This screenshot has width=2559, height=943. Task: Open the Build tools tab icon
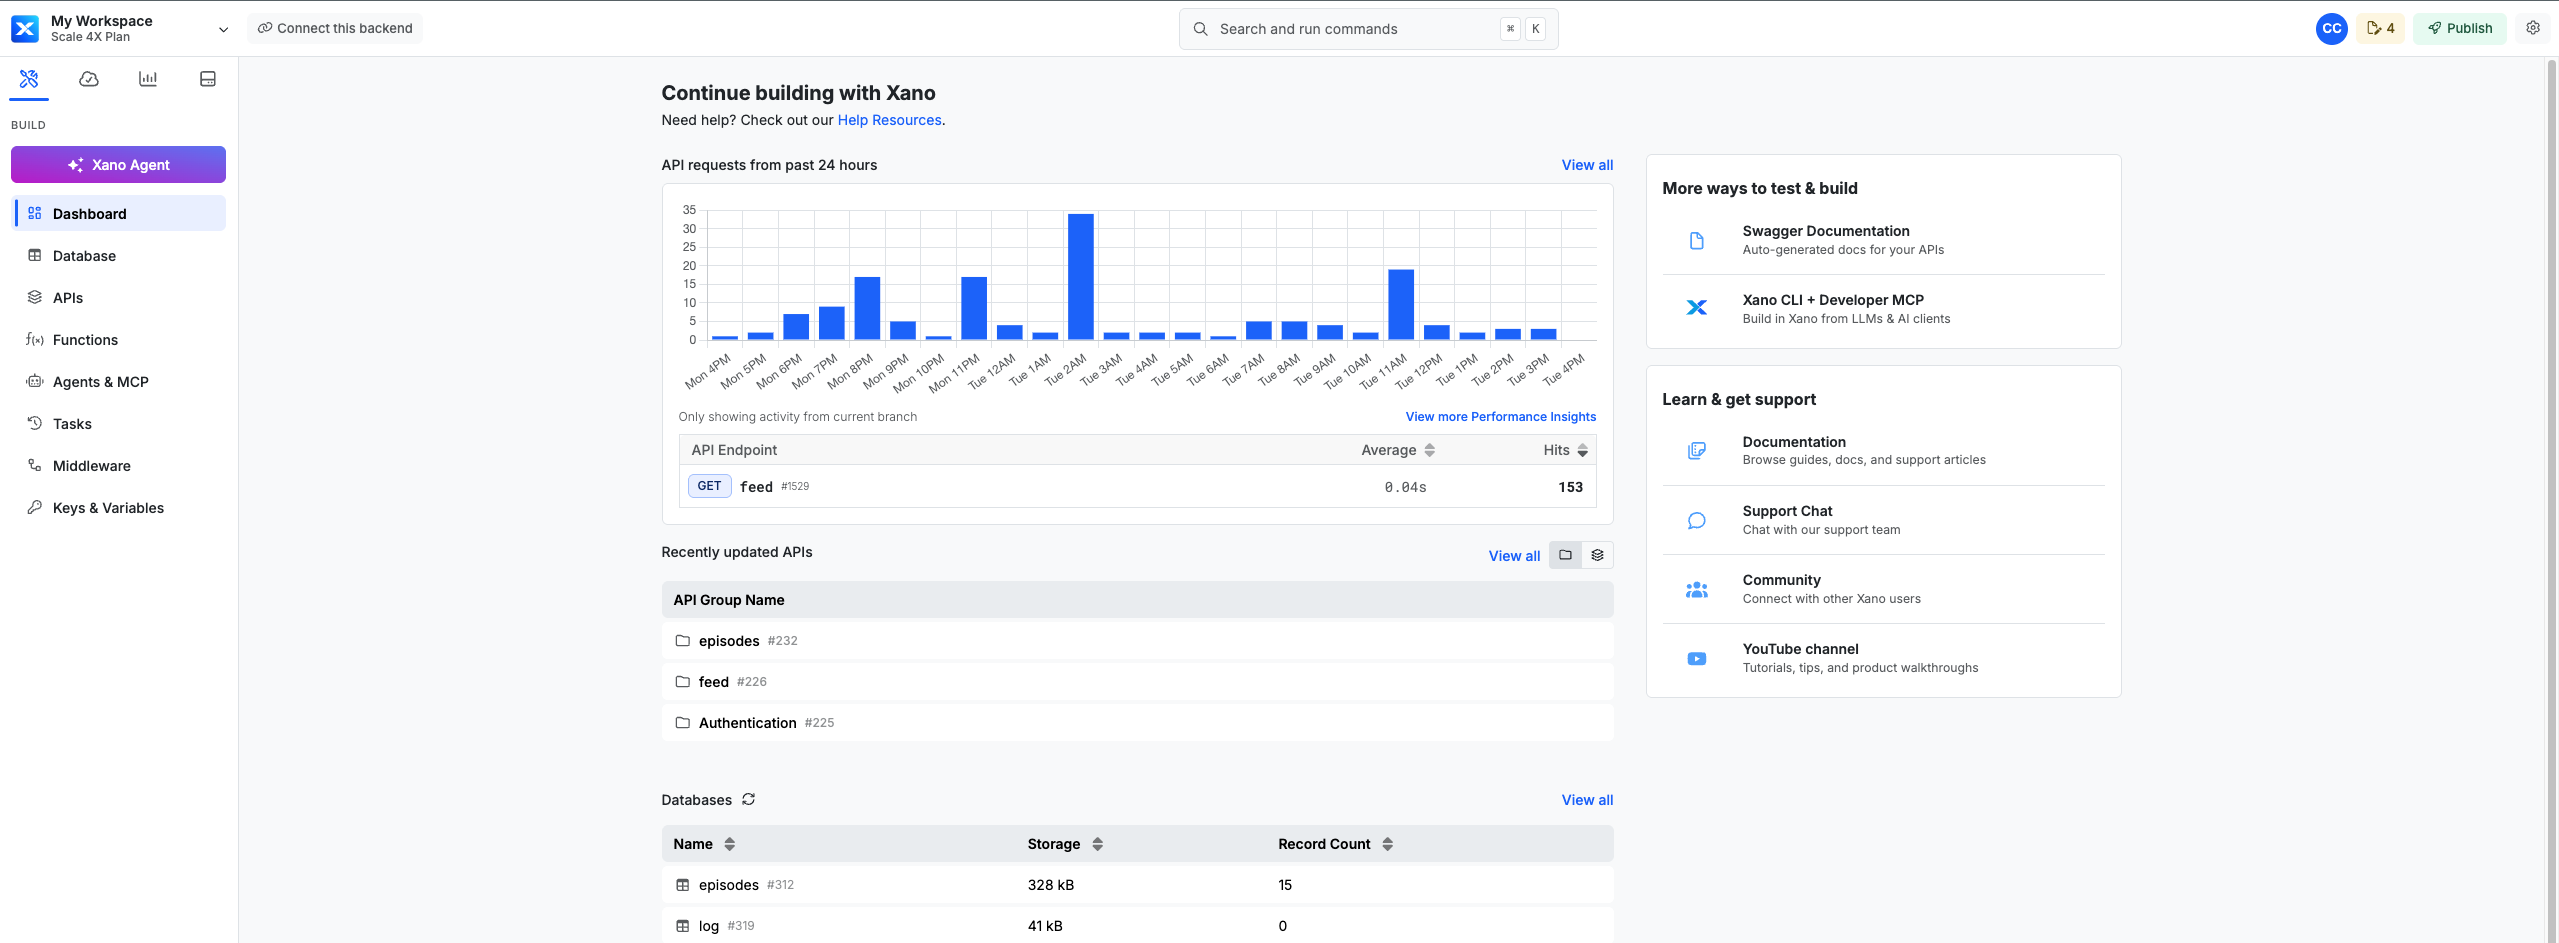(x=29, y=79)
